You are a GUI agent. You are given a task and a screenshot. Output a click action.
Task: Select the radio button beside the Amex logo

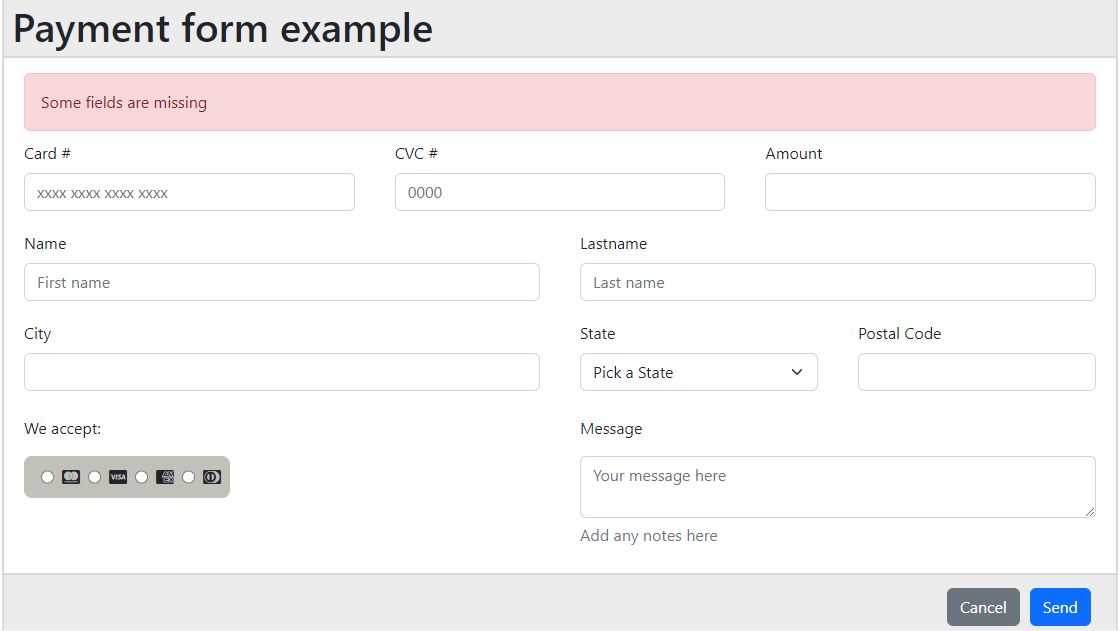tap(141, 477)
